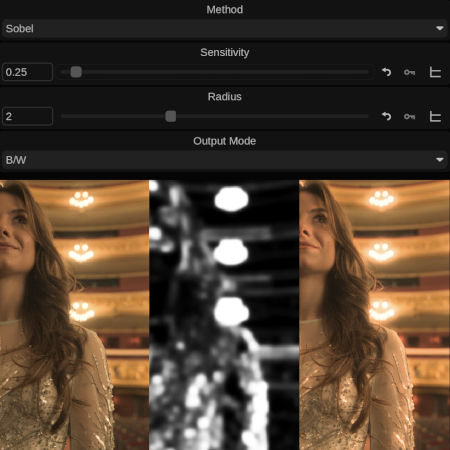Select the original portrait preview on the left
Viewport: 450px width, 450px height.
point(74,315)
